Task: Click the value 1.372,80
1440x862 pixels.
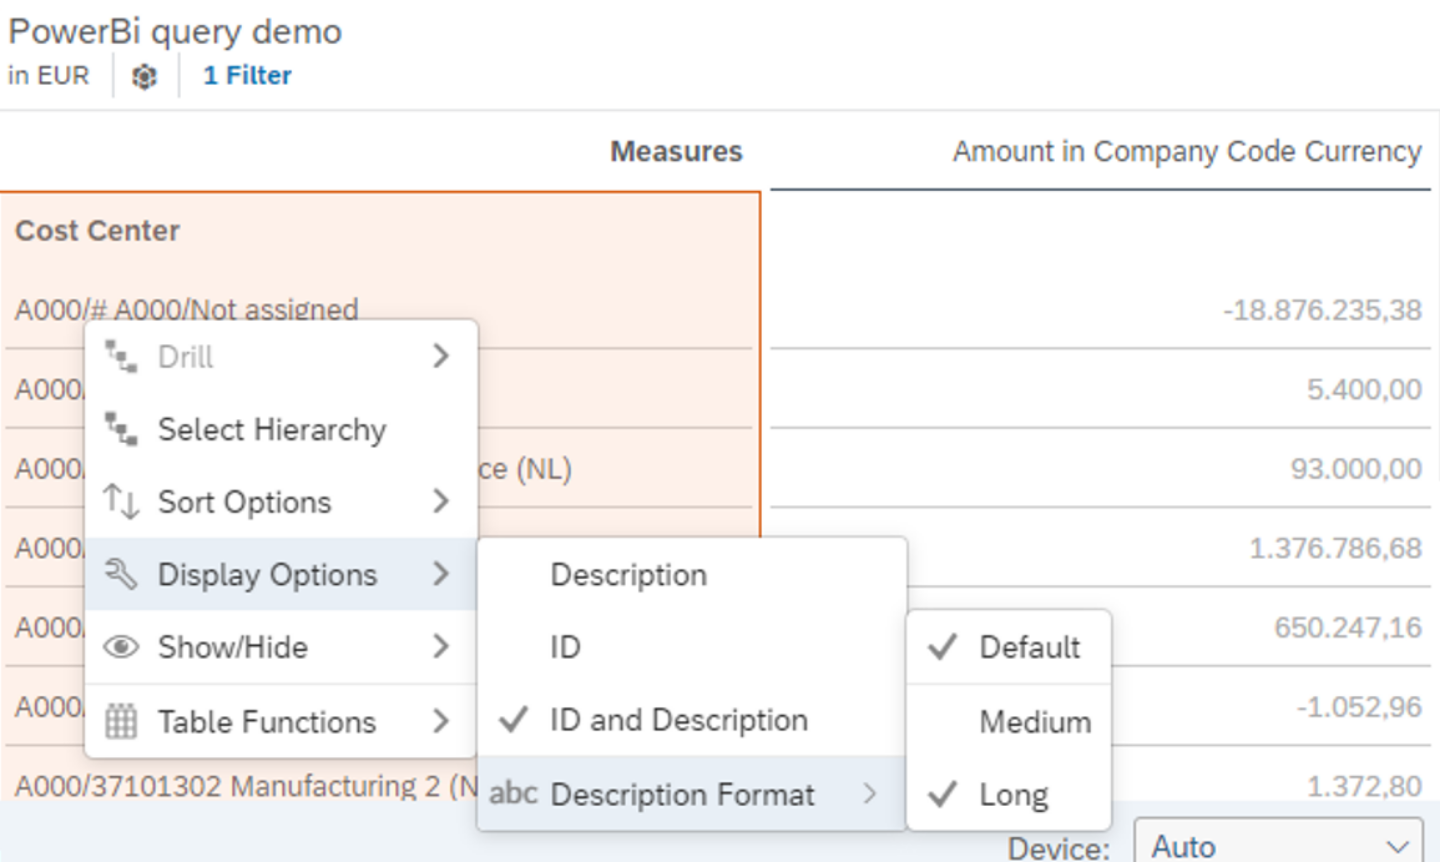Action: point(1364,786)
